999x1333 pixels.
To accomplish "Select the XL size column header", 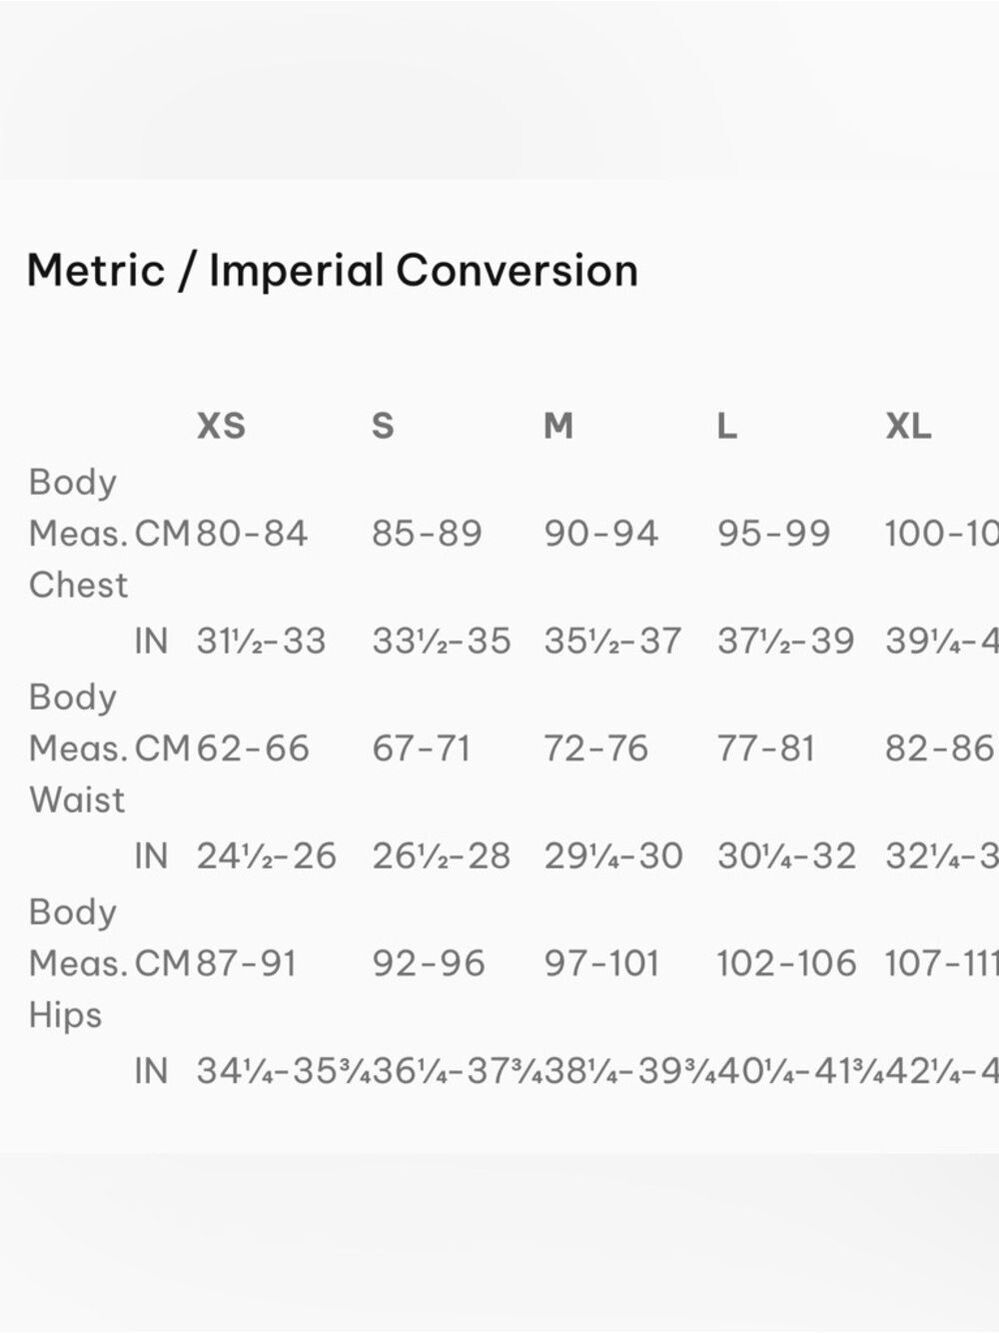I will click(x=908, y=426).
